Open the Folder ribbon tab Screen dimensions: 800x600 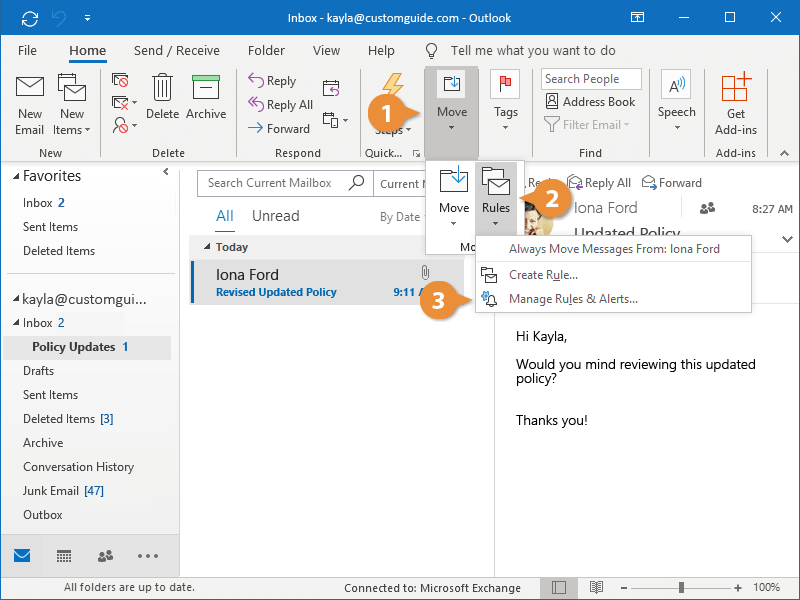[266, 51]
